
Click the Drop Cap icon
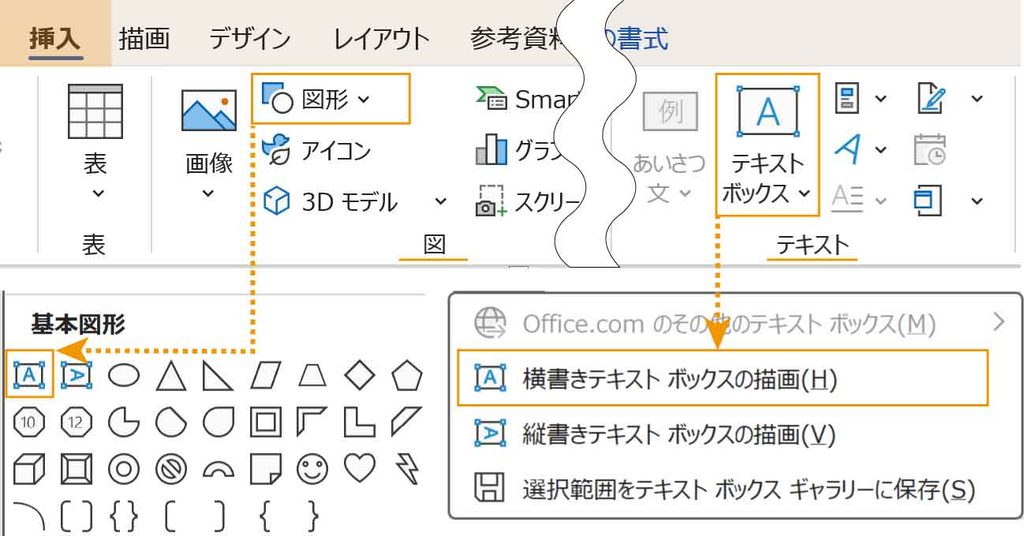point(848,200)
